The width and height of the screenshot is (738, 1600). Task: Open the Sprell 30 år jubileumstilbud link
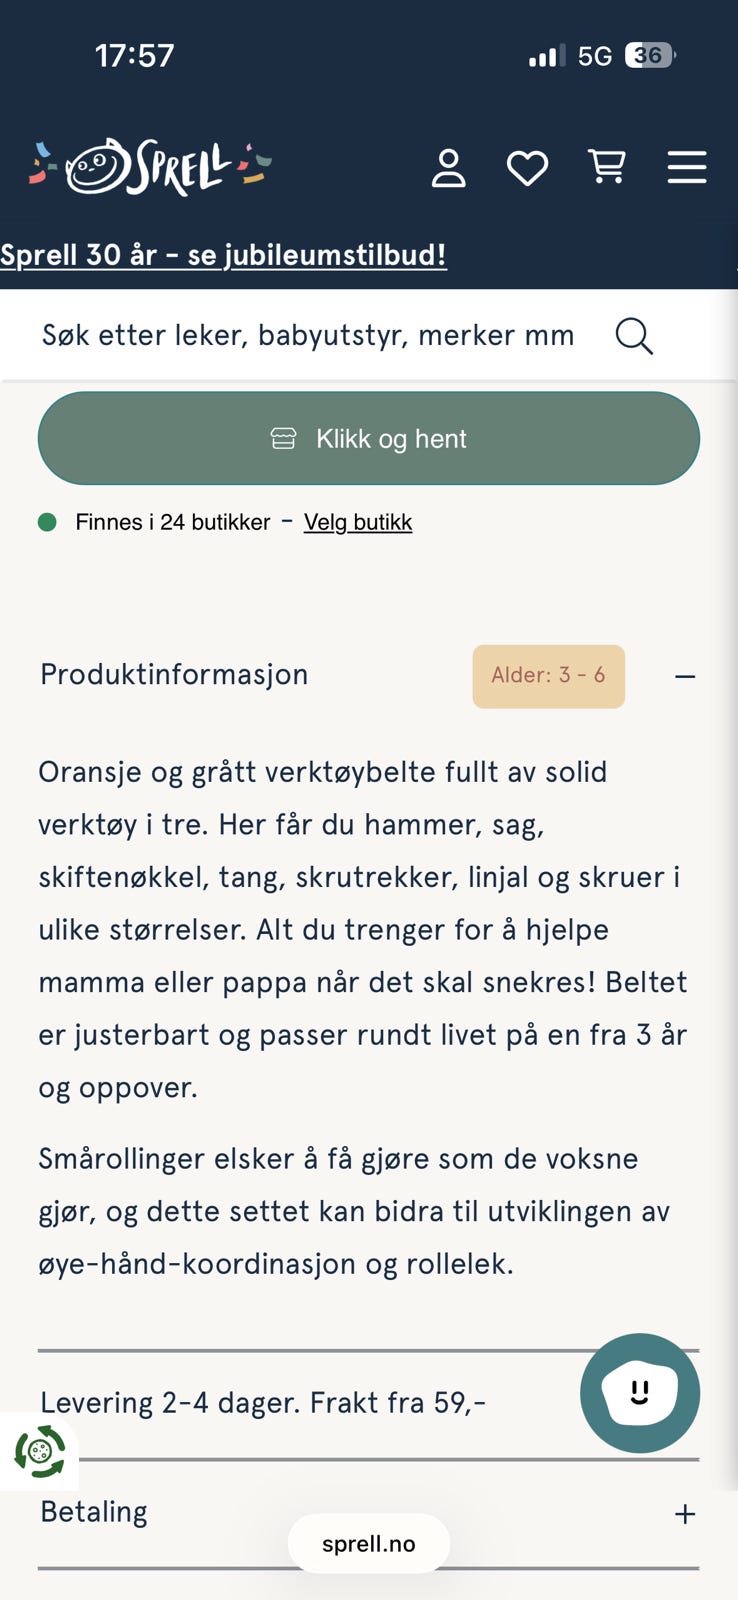(223, 255)
